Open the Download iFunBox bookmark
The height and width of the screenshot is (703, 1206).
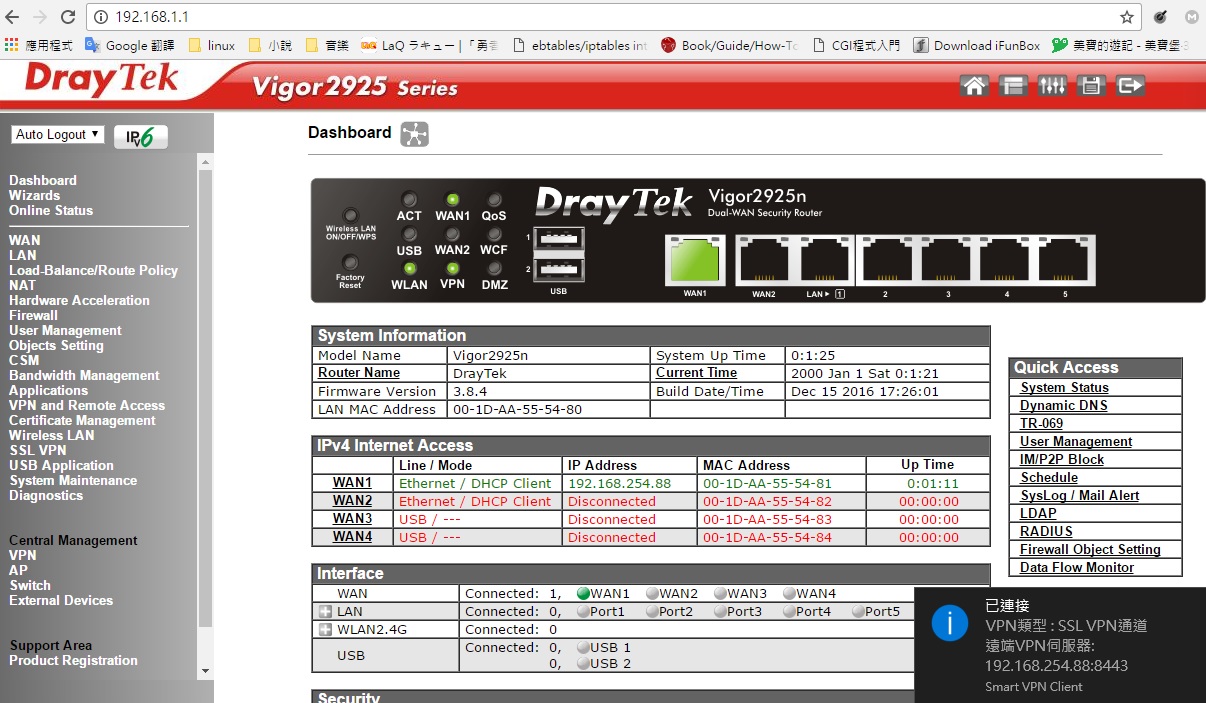(x=977, y=45)
